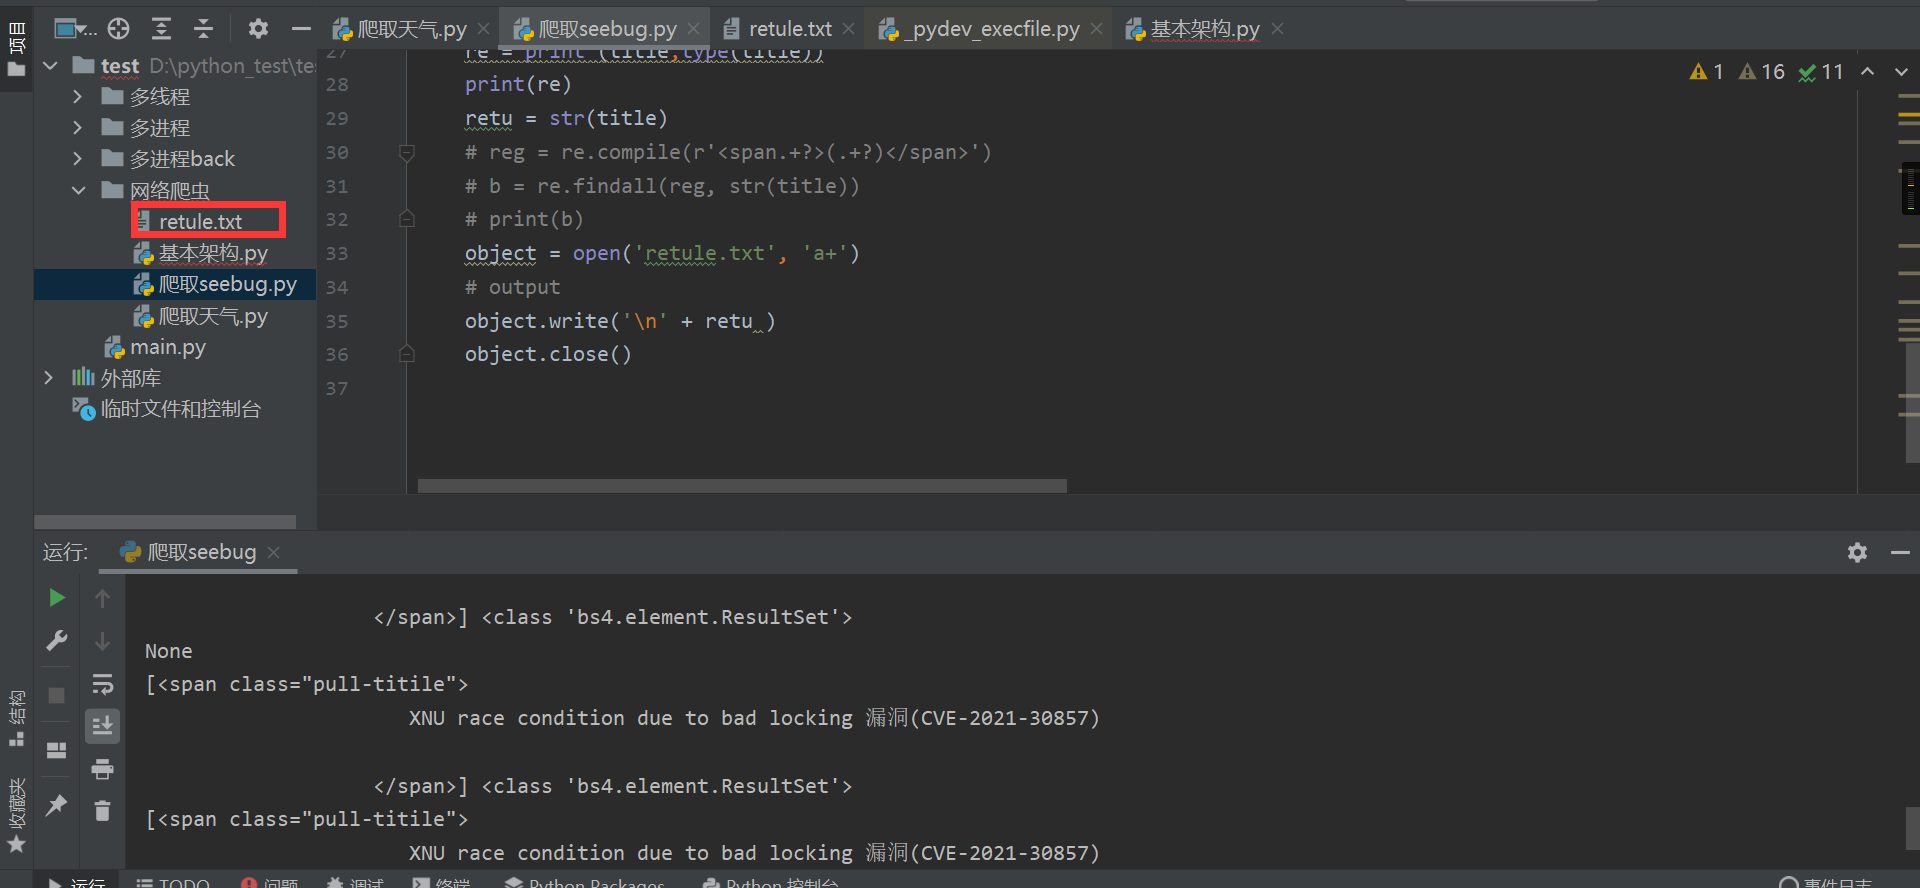Close the 基本架构.py editor tab
Screen dimensions: 1920x888
click(x=1277, y=29)
